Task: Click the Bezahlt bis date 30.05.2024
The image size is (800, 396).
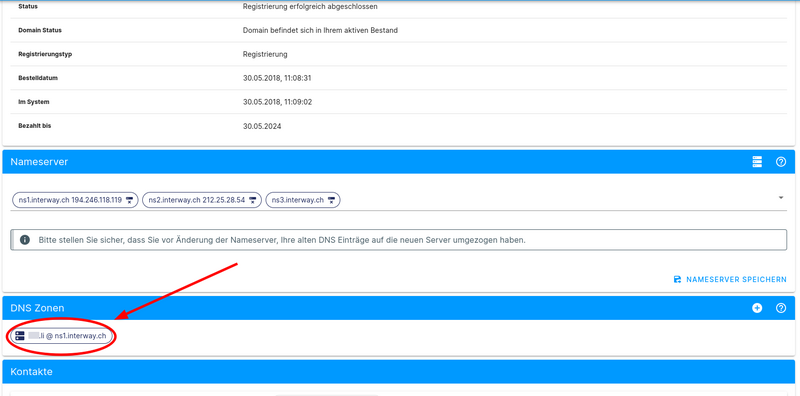Action: coord(262,126)
